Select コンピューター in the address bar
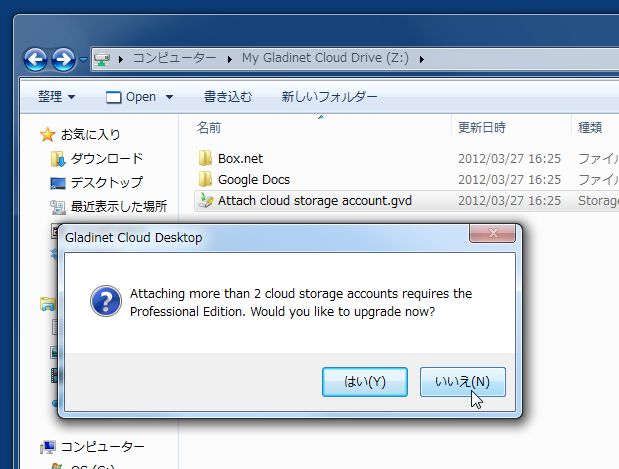Viewport: 619px width, 469px height. [x=174, y=58]
